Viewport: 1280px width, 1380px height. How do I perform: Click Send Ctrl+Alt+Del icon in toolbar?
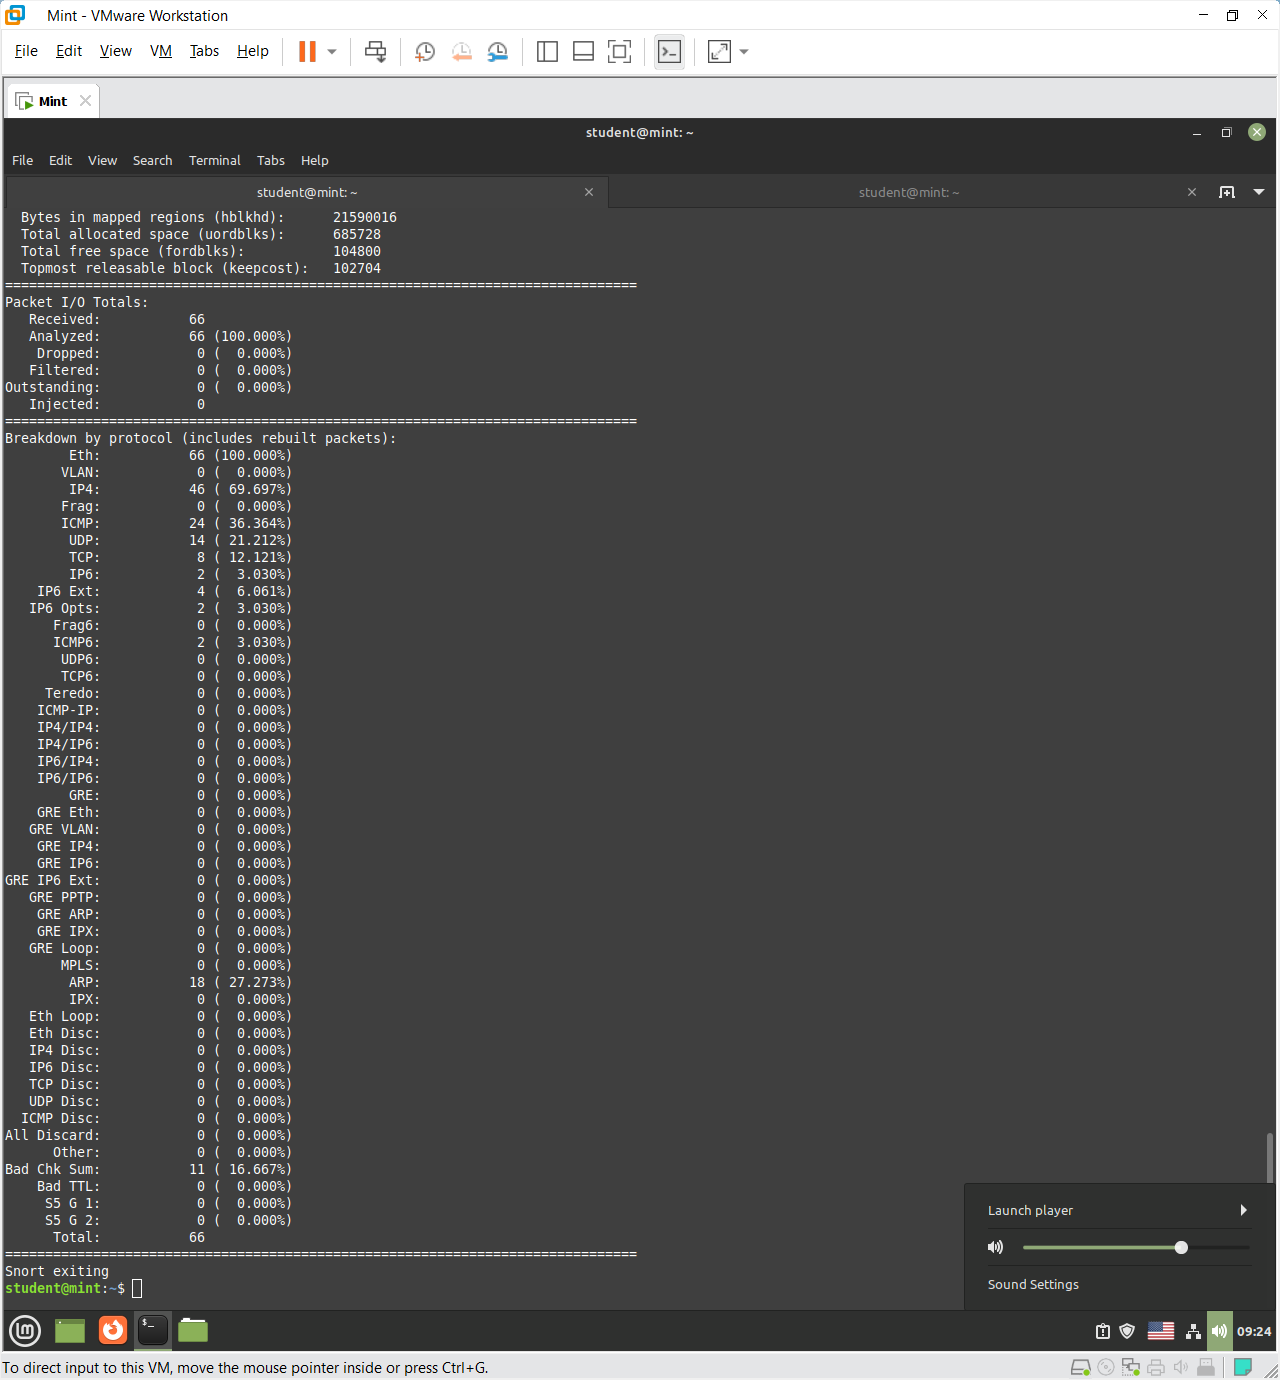(375, 52)
